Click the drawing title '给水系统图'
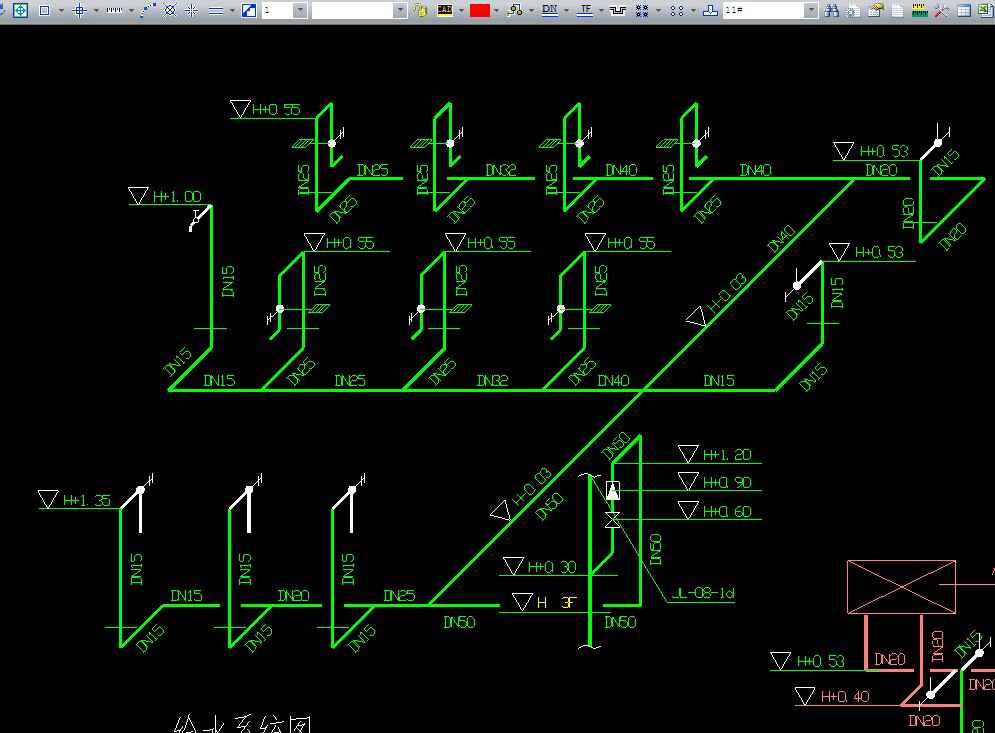995x733 pixels. click(x=242, y=724)
